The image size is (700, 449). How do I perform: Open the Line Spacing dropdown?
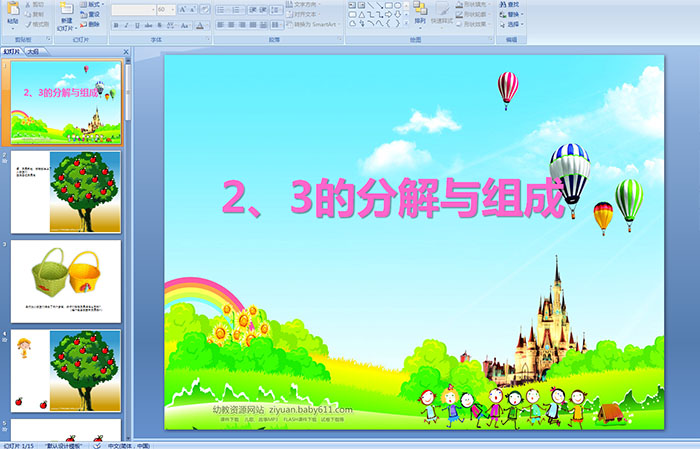click(276, 10)
